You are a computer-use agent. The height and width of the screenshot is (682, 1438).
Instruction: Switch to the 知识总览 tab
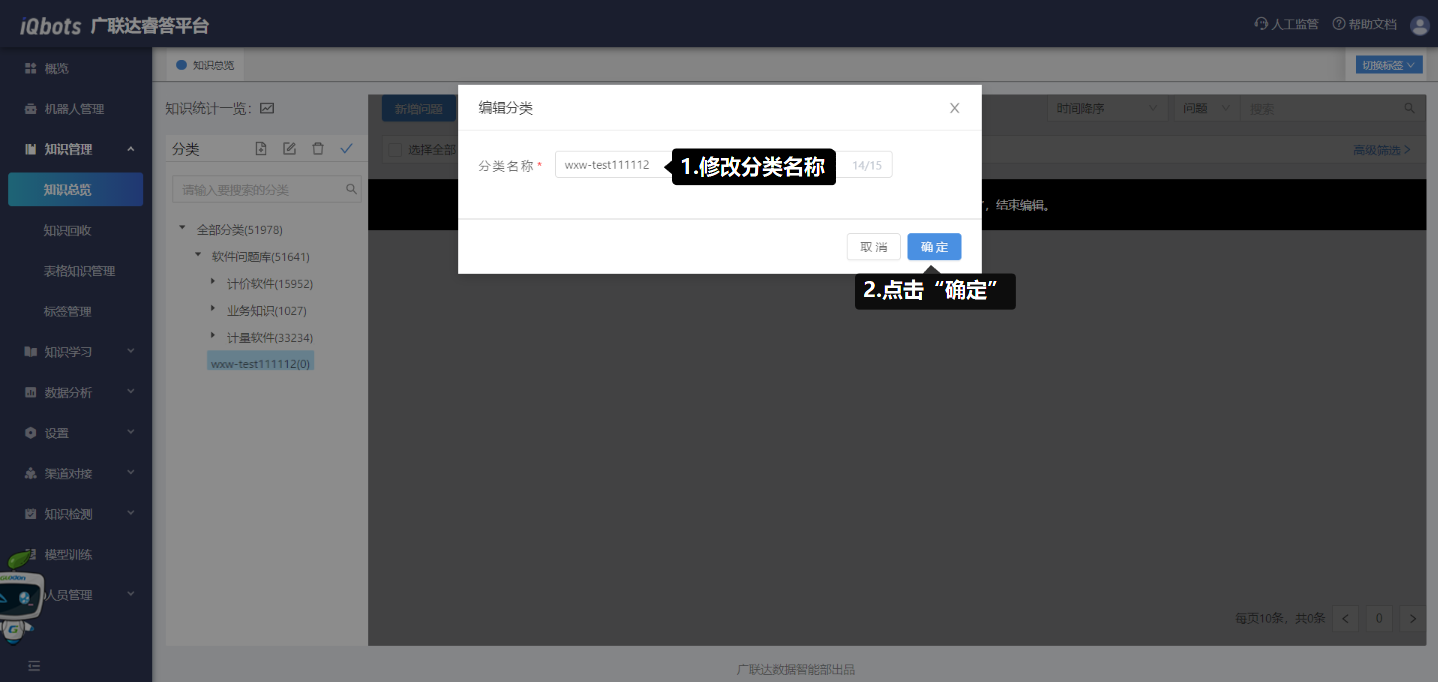(206, 65)
